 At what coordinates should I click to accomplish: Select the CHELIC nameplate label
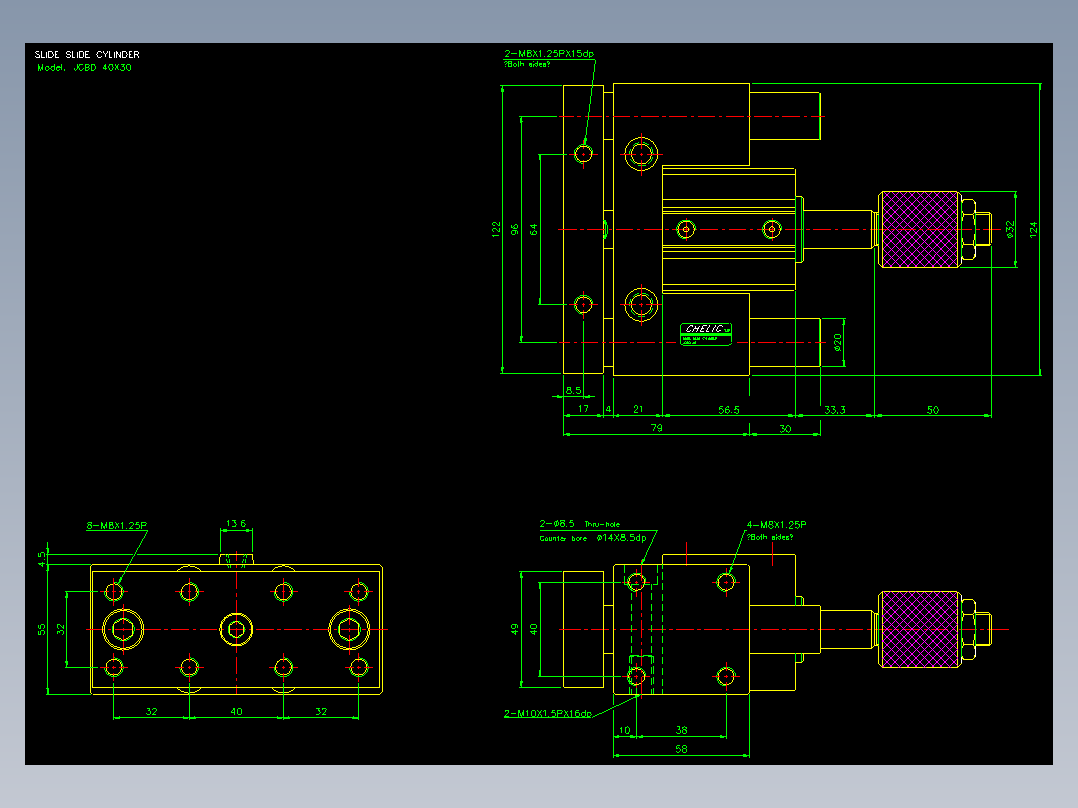click(706, 334)
